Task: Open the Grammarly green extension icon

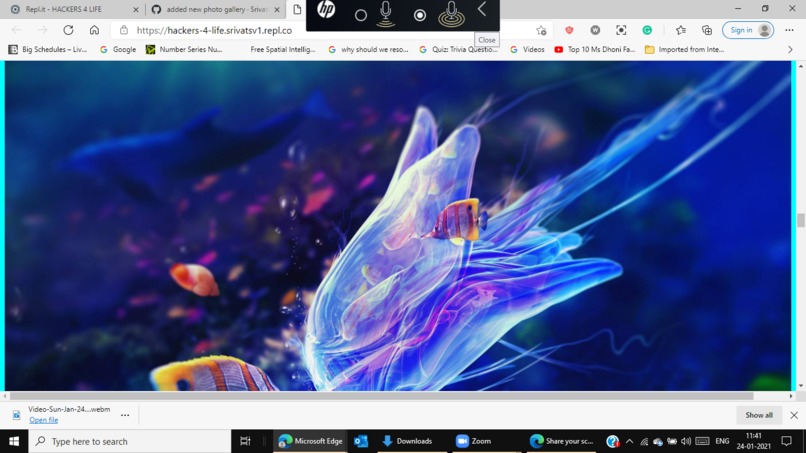Action: pos(647,30)
